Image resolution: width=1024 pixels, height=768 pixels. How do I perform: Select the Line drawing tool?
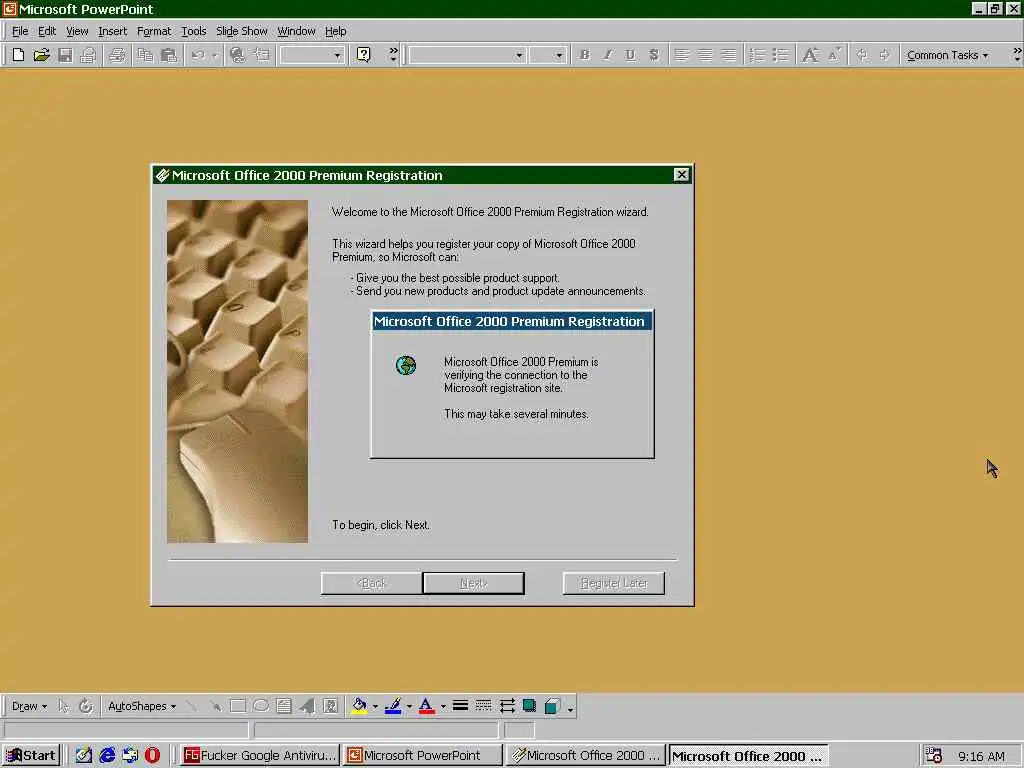192,706
